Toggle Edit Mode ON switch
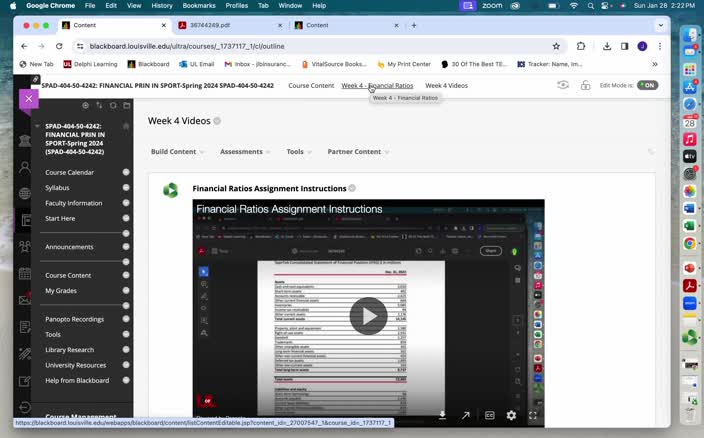The height and width of the screenshot is (438, 704). pos(647,86)
